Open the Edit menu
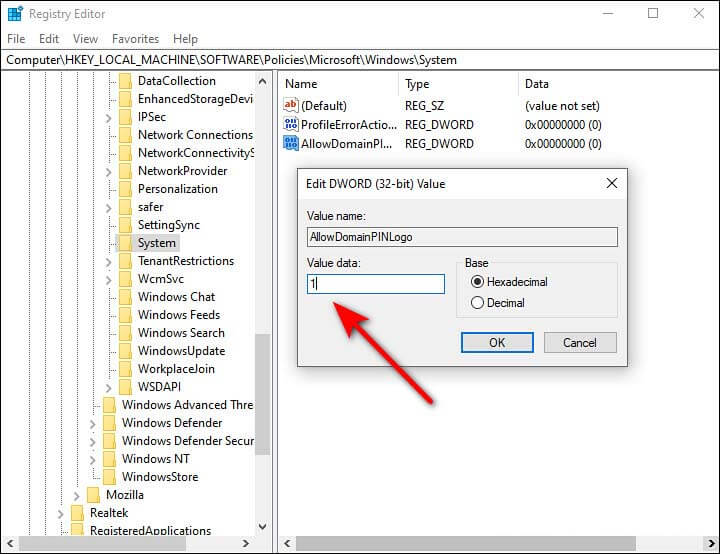Viewport: 720px width, 554px height. pyautogui.click(x=49, y=39)
